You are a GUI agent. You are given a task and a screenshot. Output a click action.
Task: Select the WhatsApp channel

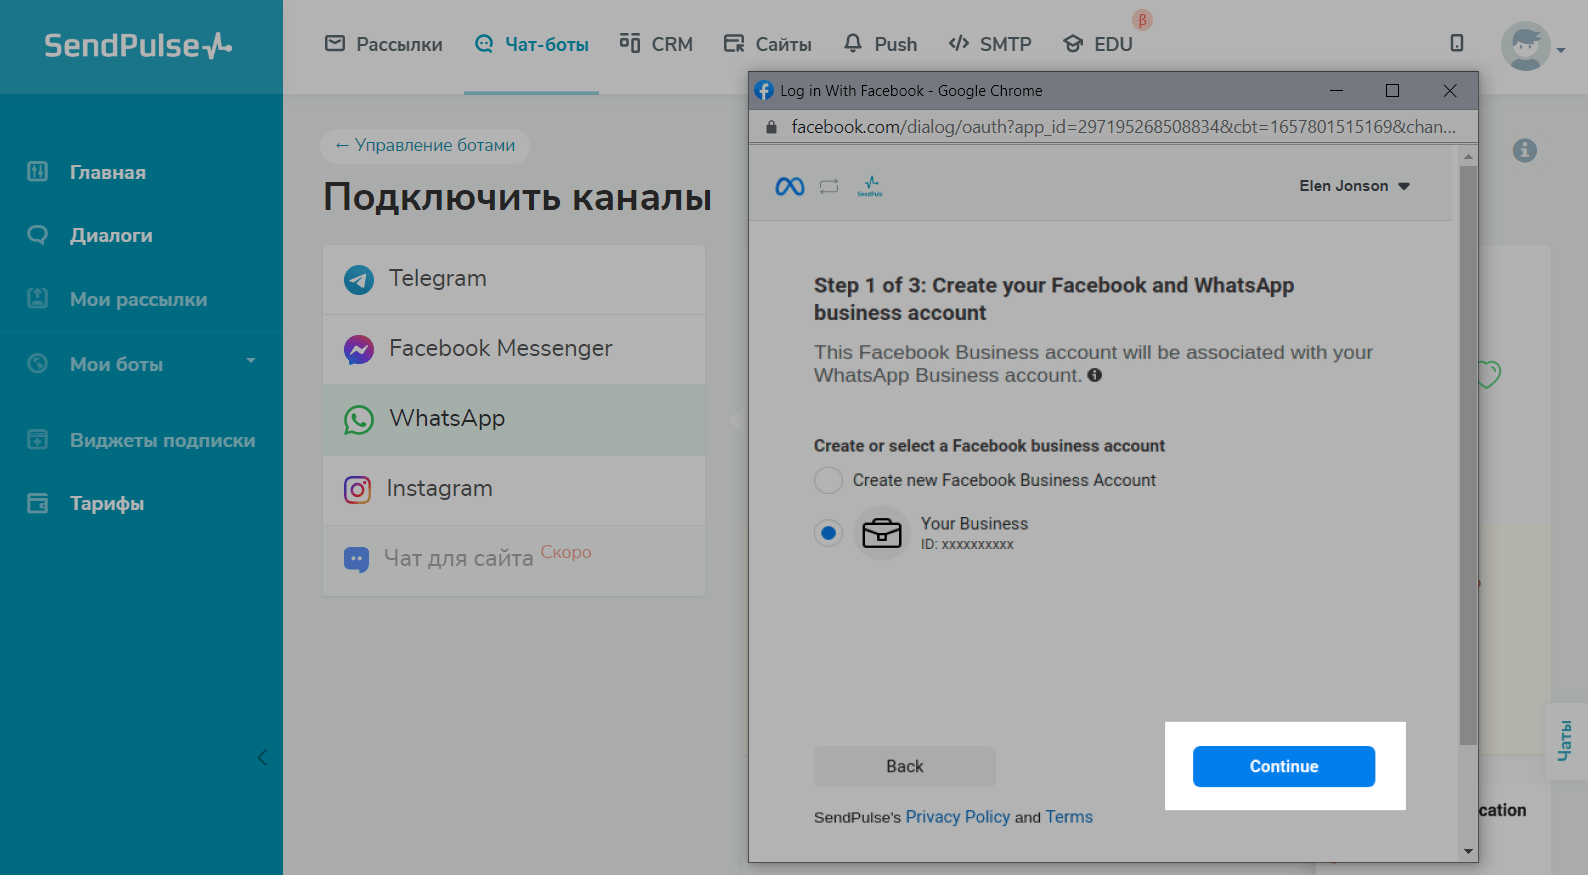514,419
